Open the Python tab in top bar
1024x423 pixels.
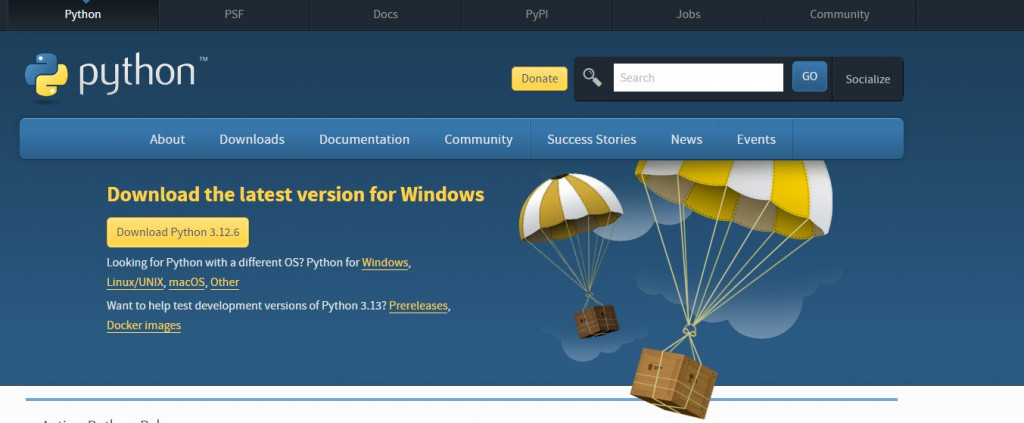[83, 14]
